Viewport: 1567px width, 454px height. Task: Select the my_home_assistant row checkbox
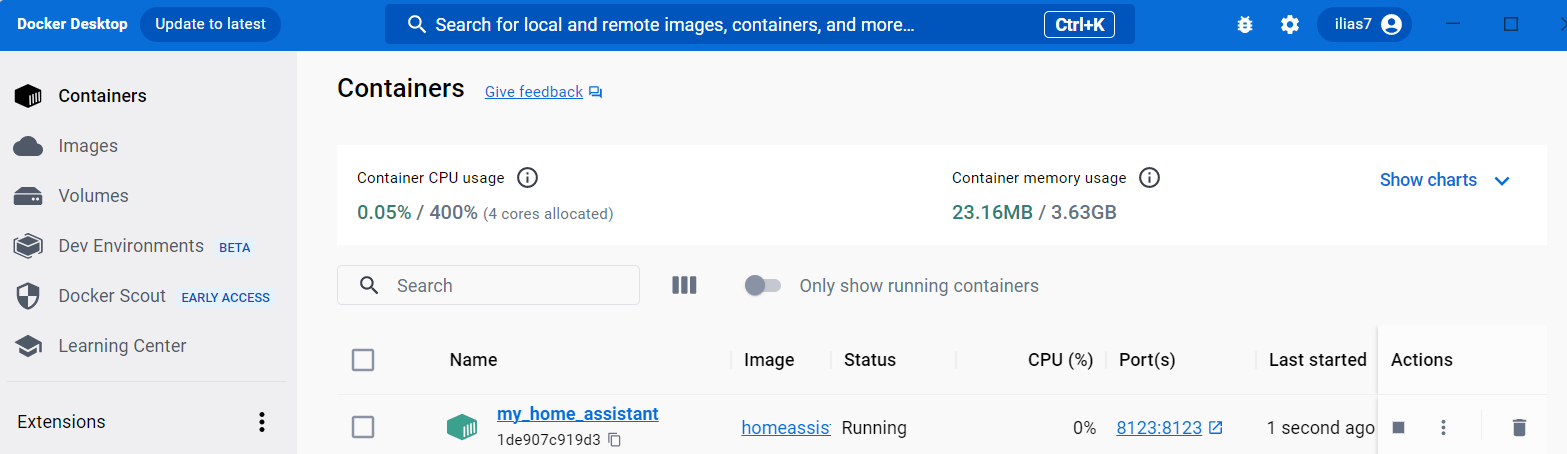pyautogui.click(x=363, y=428)
